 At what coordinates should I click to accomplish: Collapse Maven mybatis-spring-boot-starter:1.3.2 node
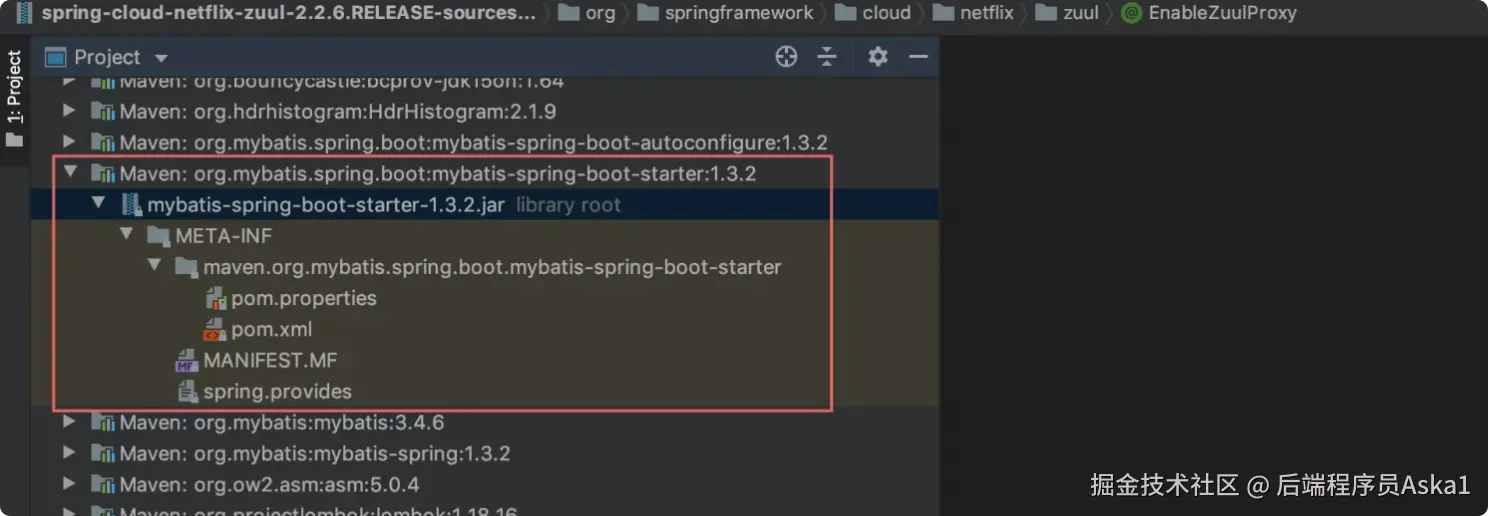(69, 173)
